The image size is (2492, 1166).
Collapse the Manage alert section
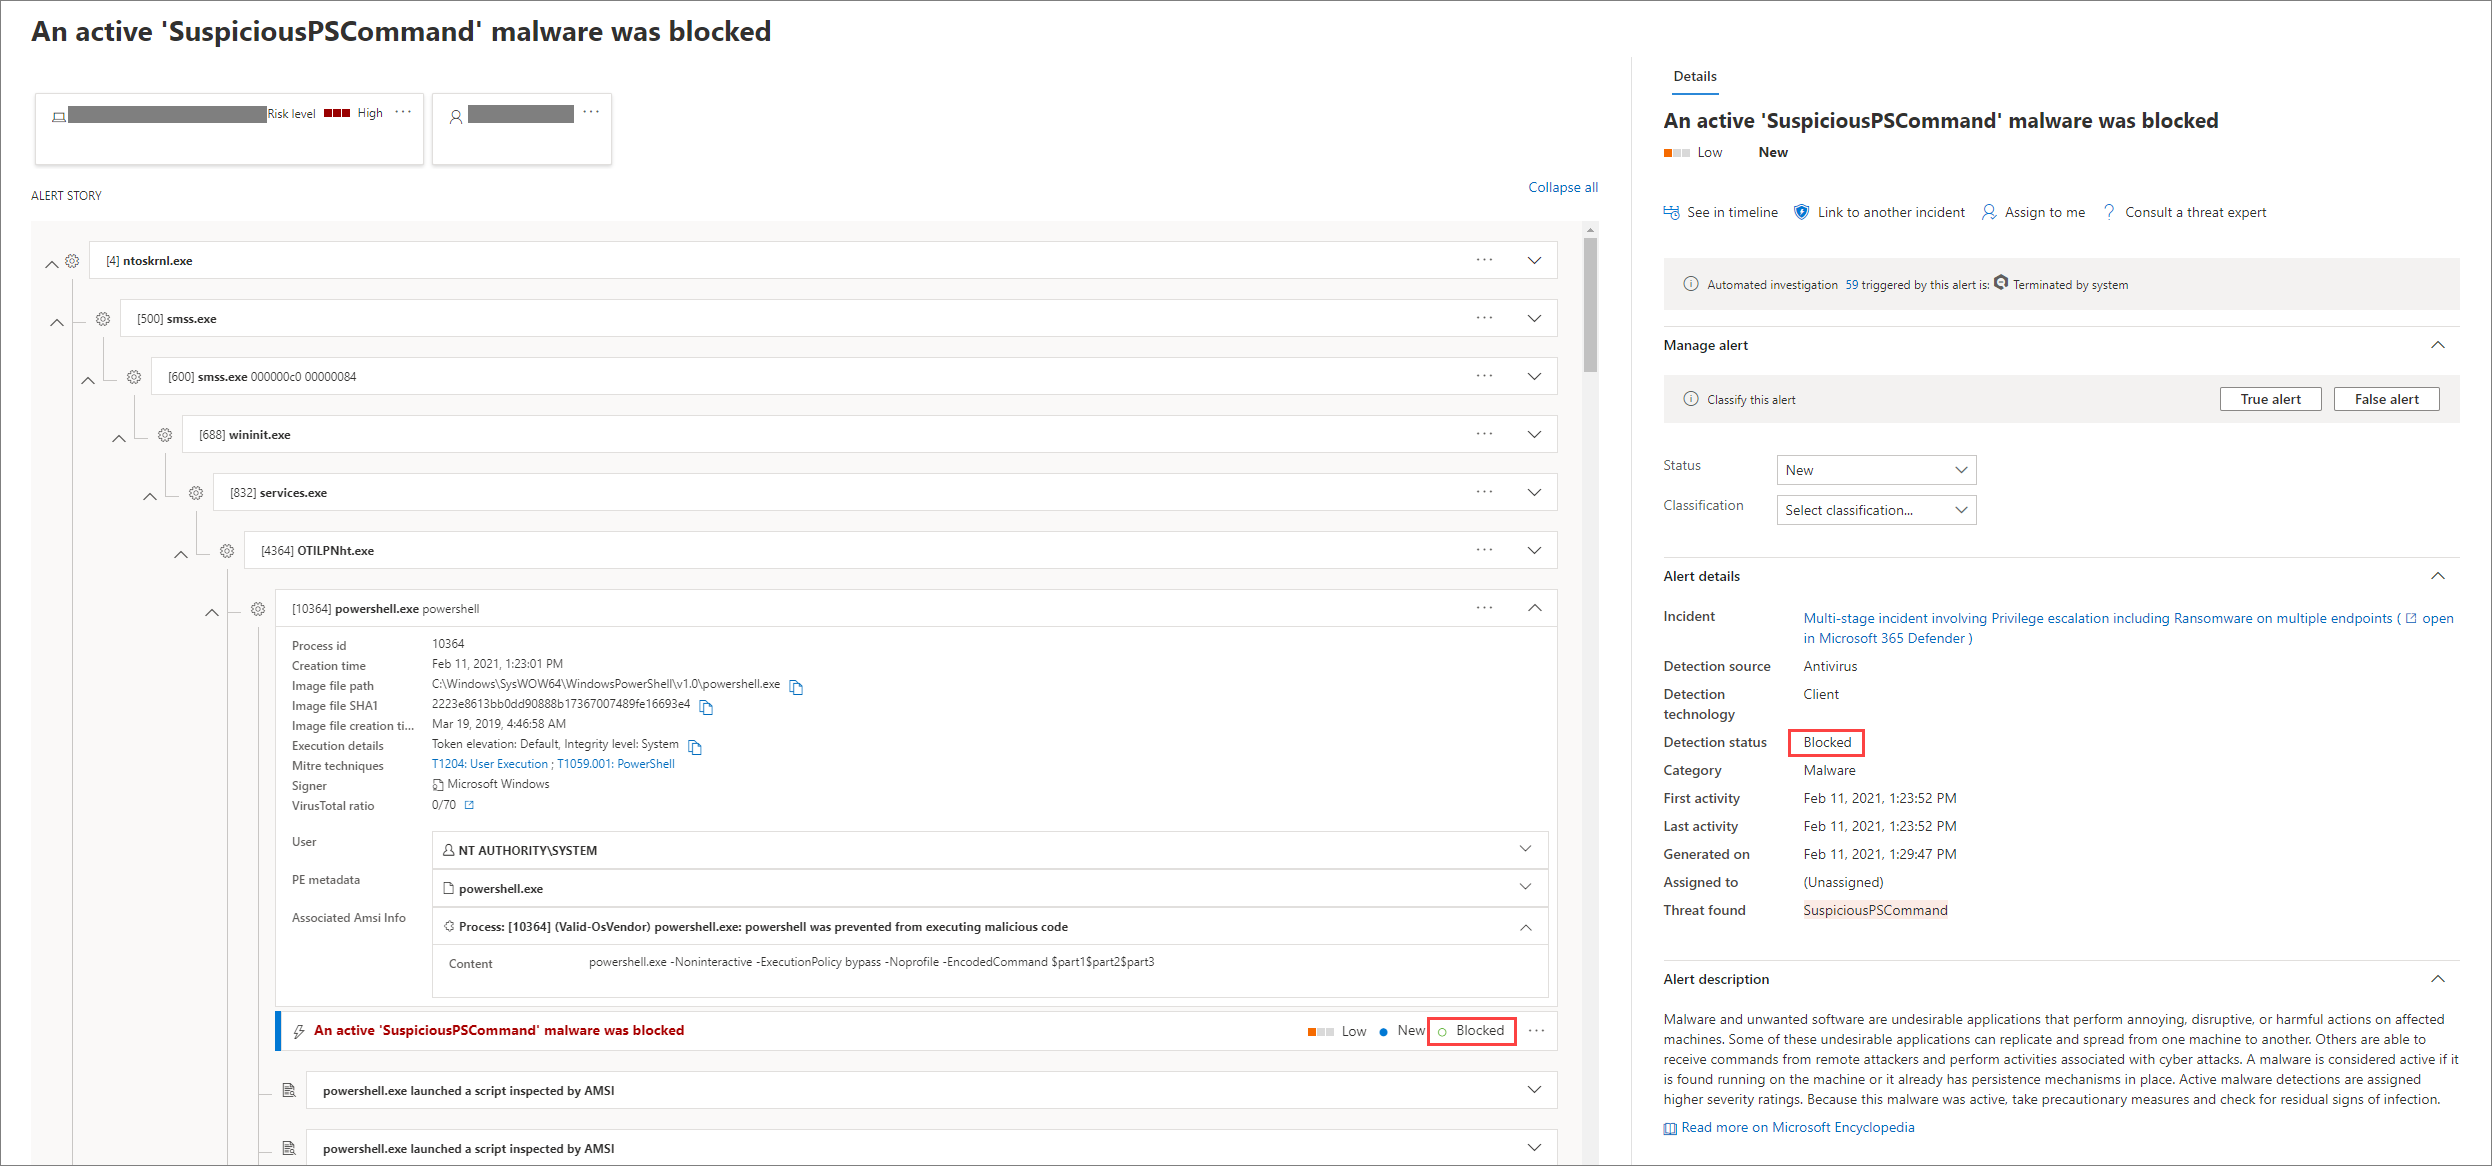[x=2437, y=345]
